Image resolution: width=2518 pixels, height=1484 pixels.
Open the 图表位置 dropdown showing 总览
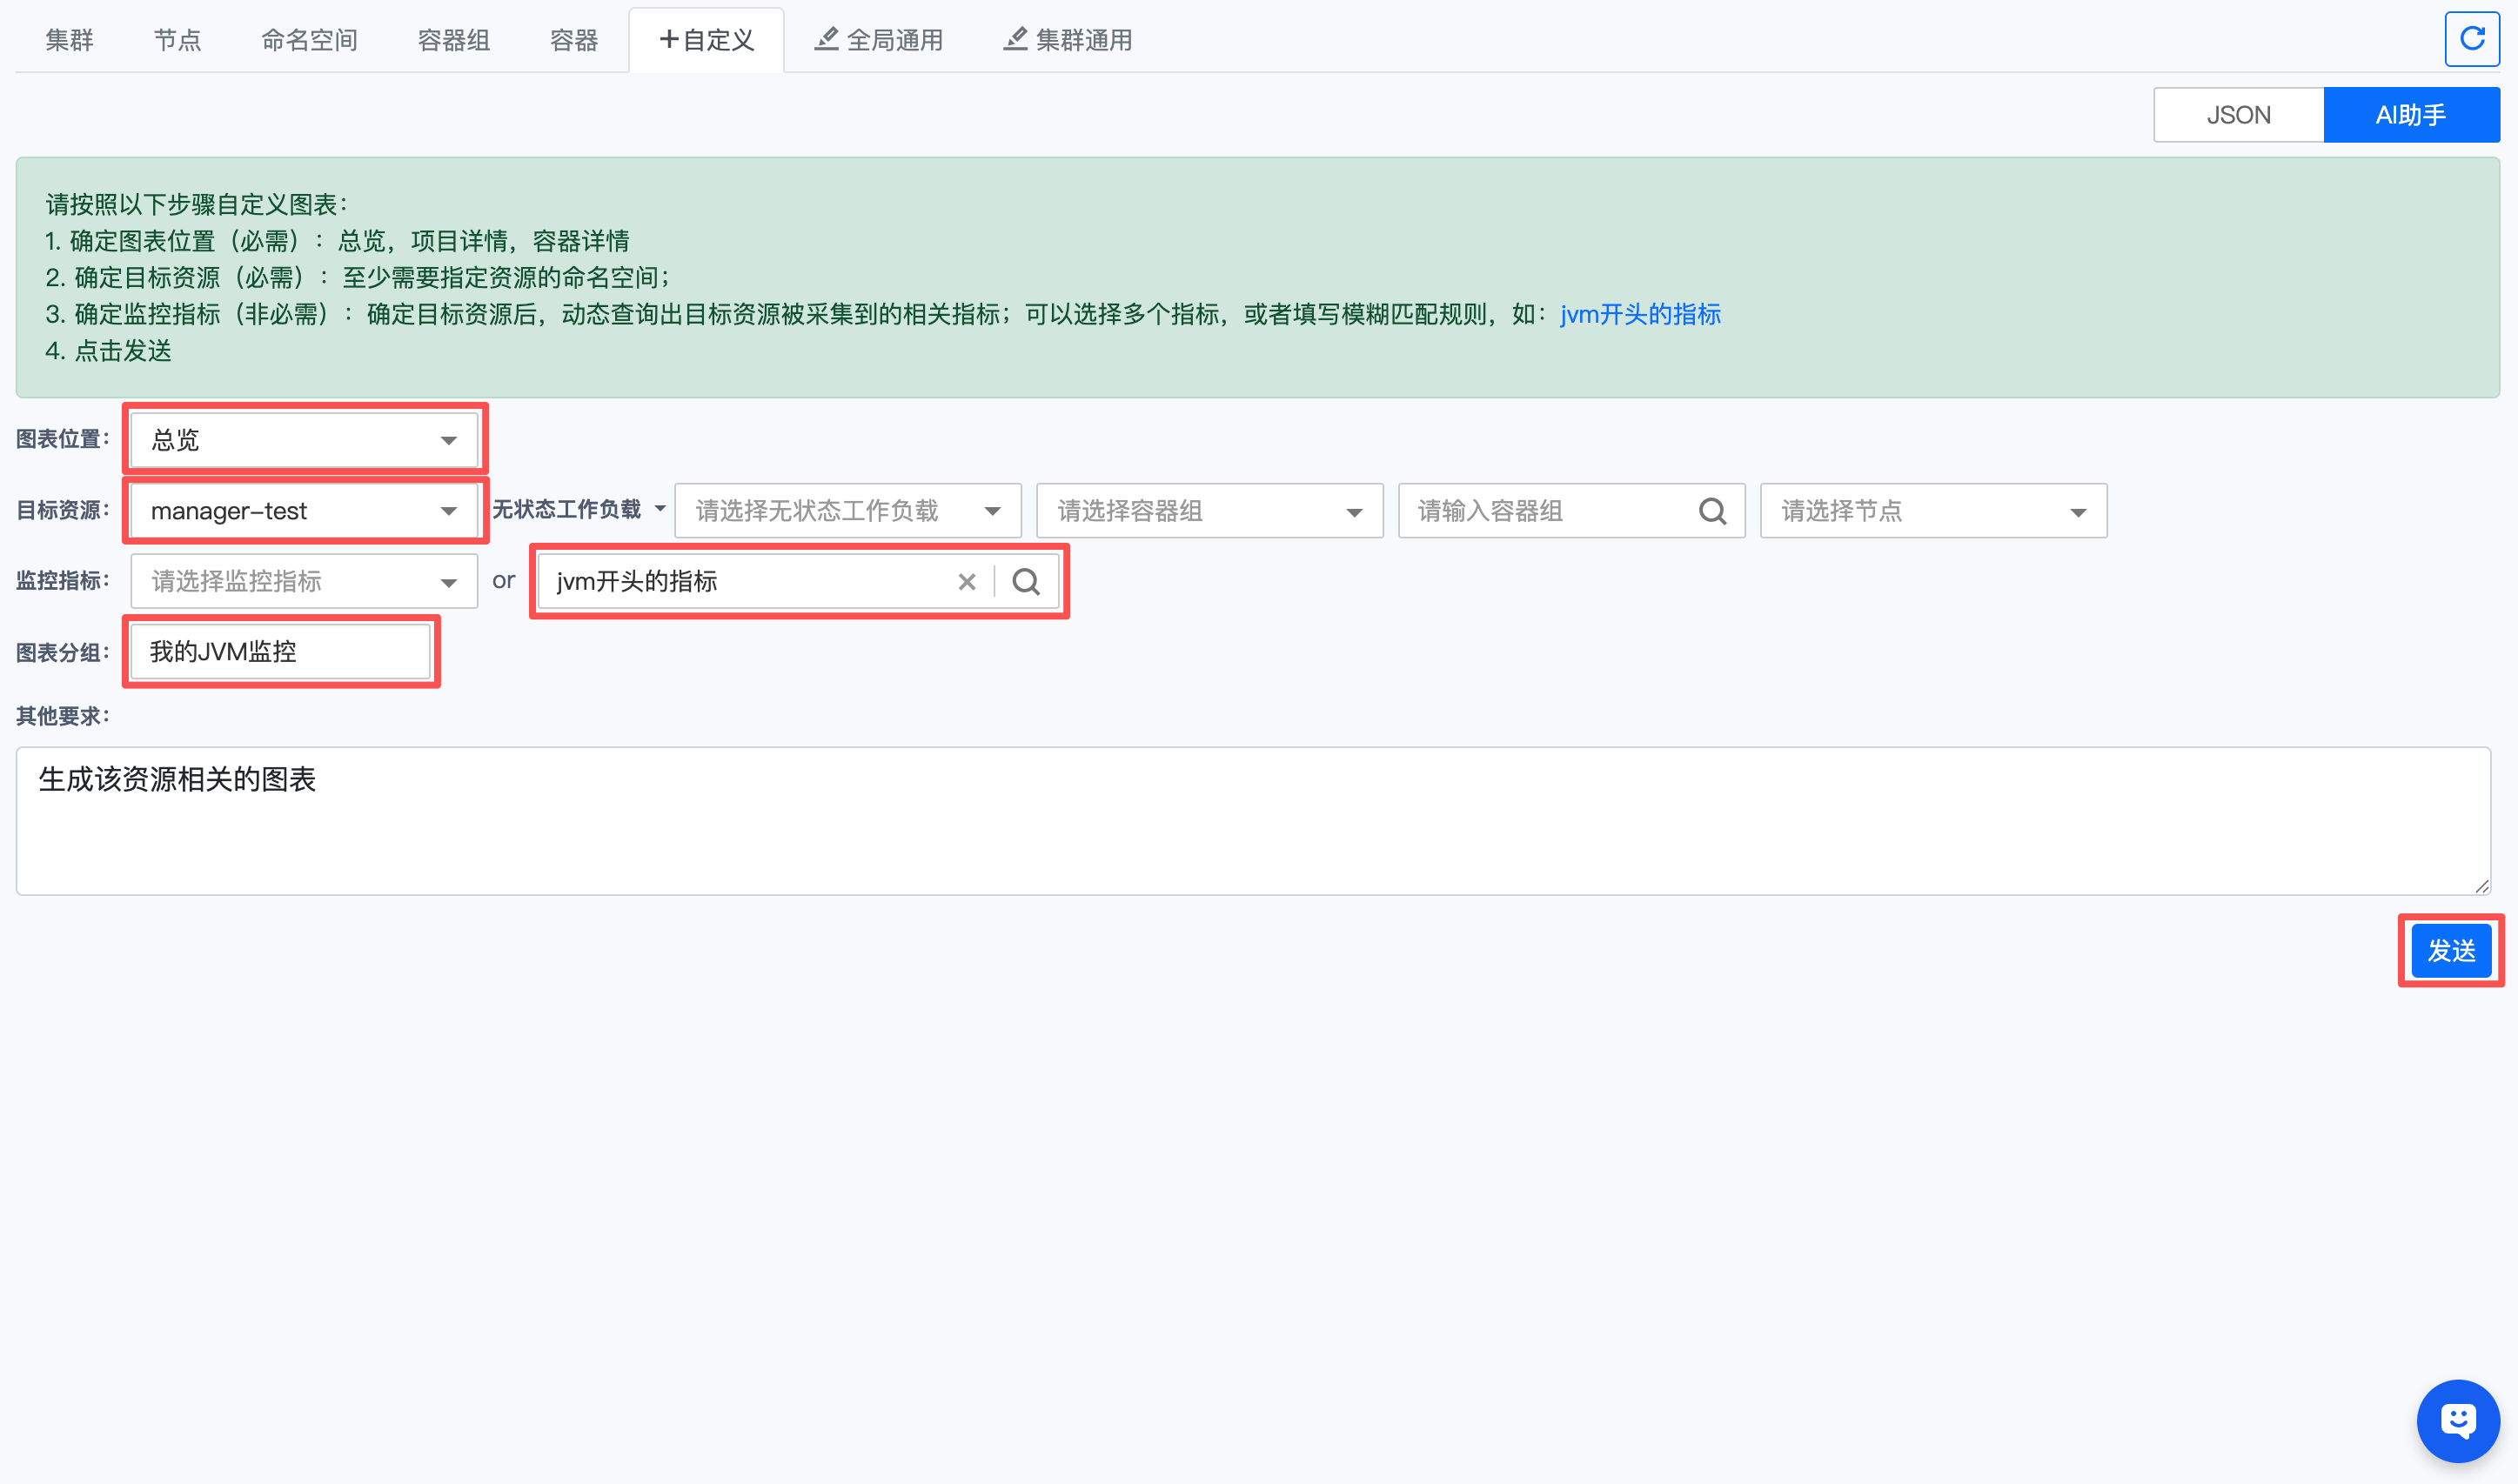point(304,440)
